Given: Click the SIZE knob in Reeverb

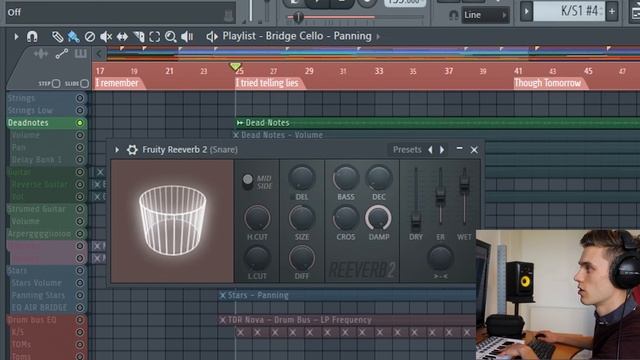Looking at the screenshot, I should pyautogui.click(x=302, y=218).
